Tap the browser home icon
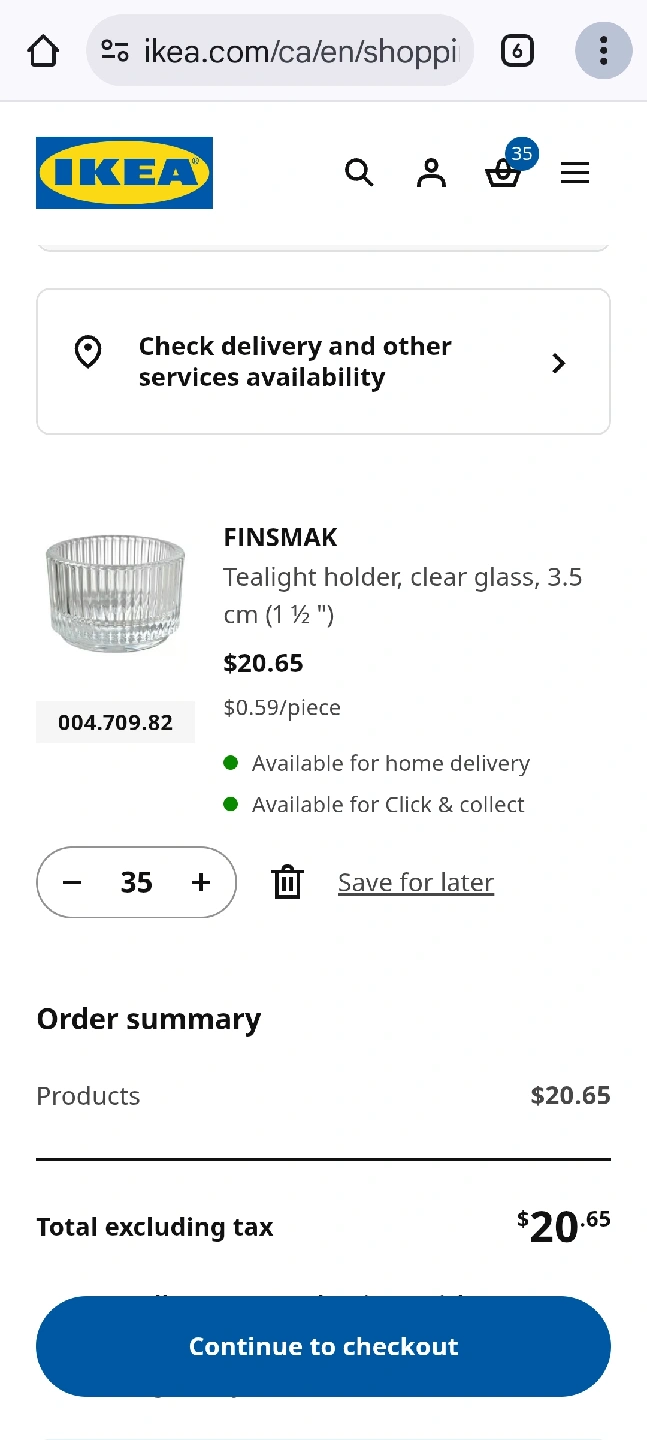This screenshot has height=1440, width=647. click(43, 51)
